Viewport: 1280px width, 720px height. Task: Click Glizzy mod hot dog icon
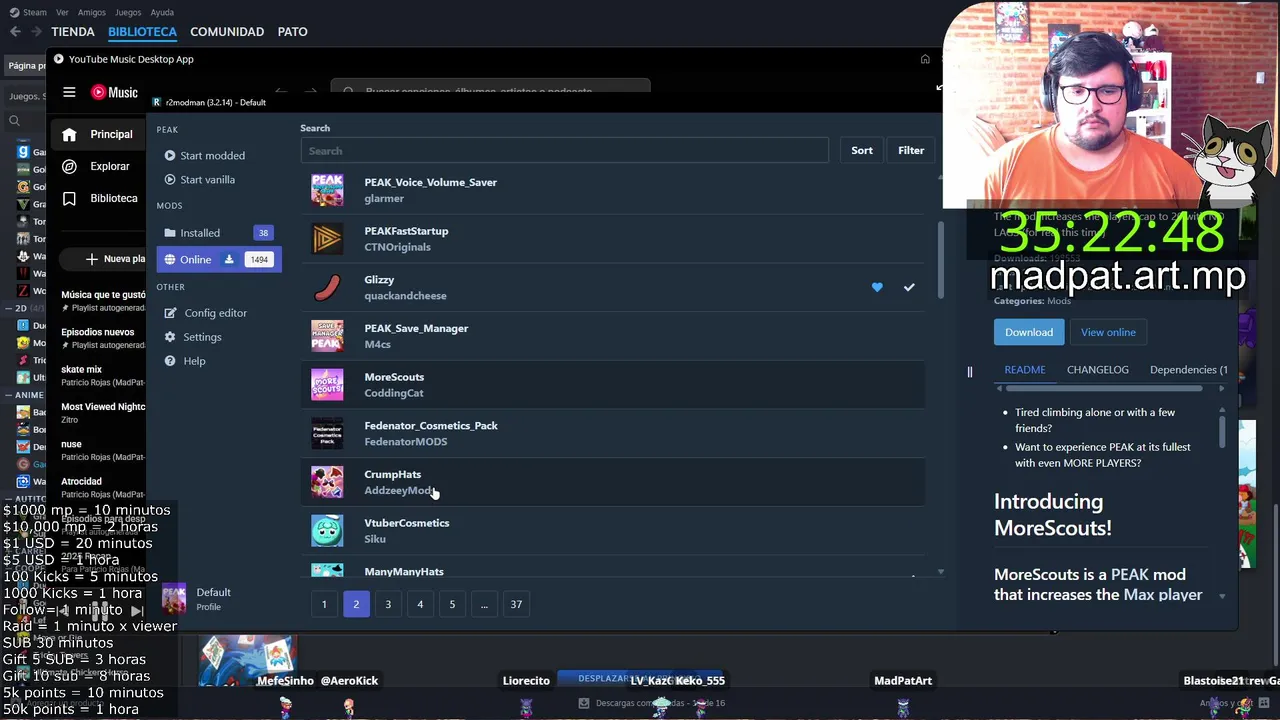[327, 288]
